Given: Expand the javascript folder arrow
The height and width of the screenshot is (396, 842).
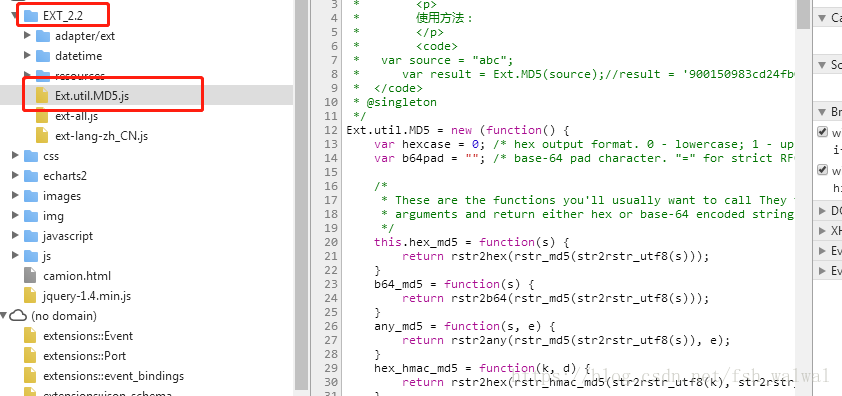Looking at the screenshot, I should pyautogui.click(x=15, y=236).
